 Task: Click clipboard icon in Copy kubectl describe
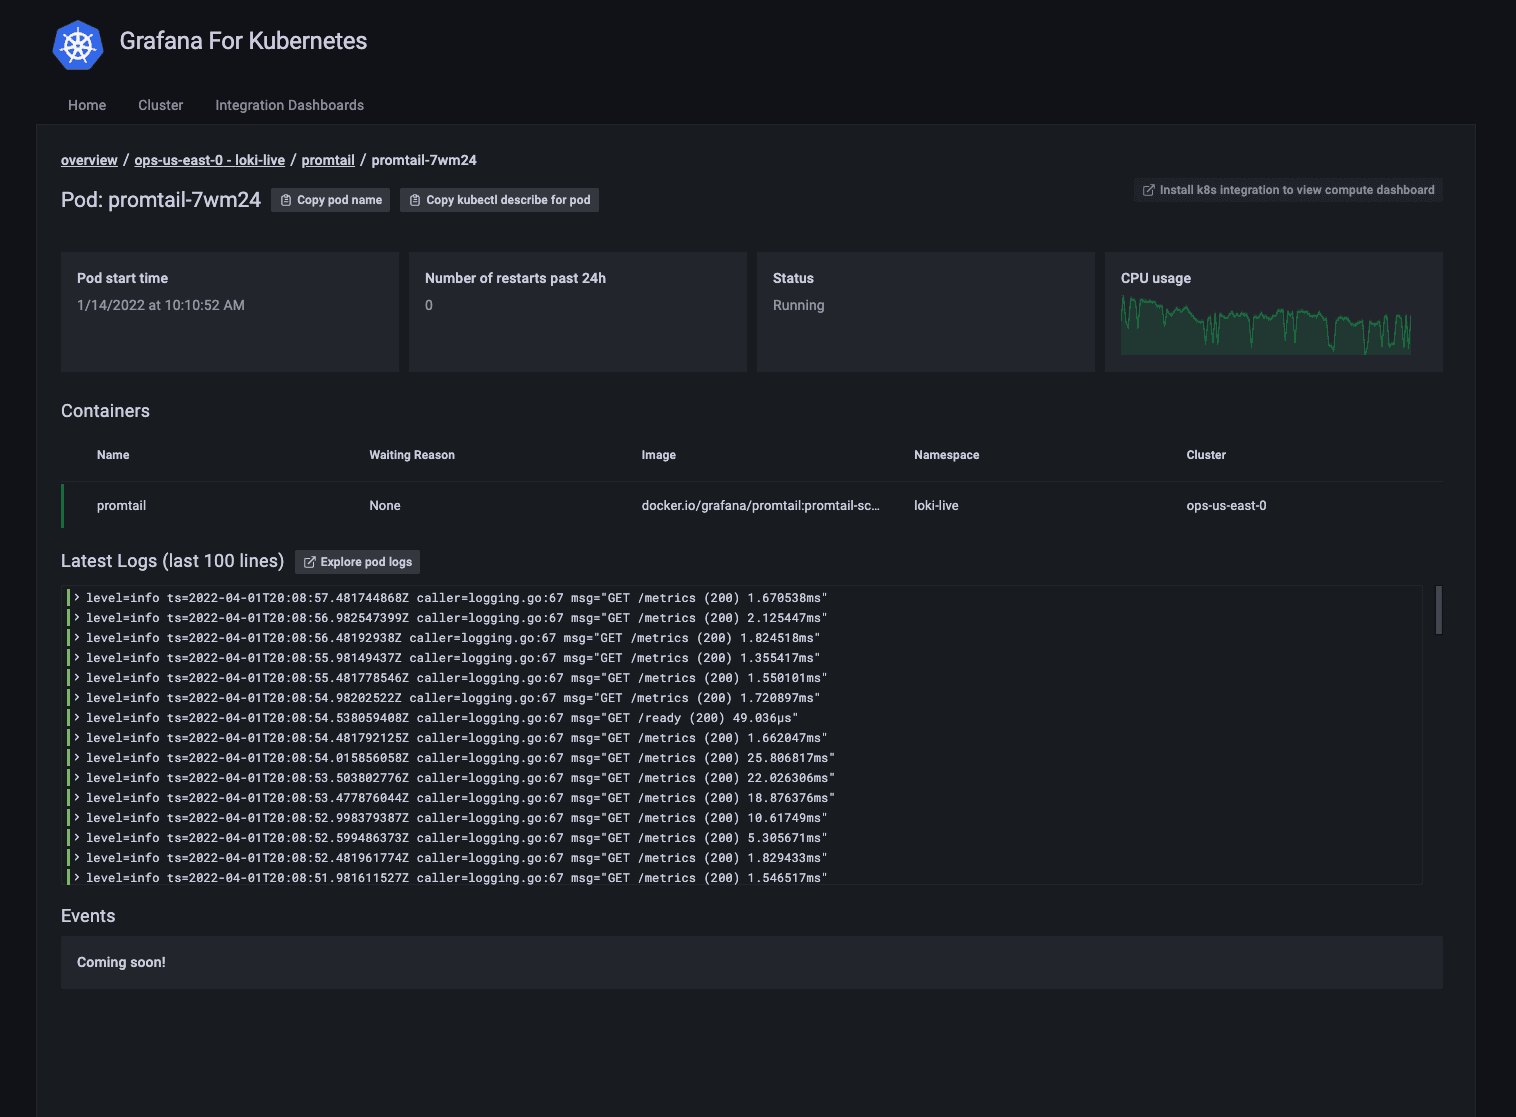coord(415,200)
